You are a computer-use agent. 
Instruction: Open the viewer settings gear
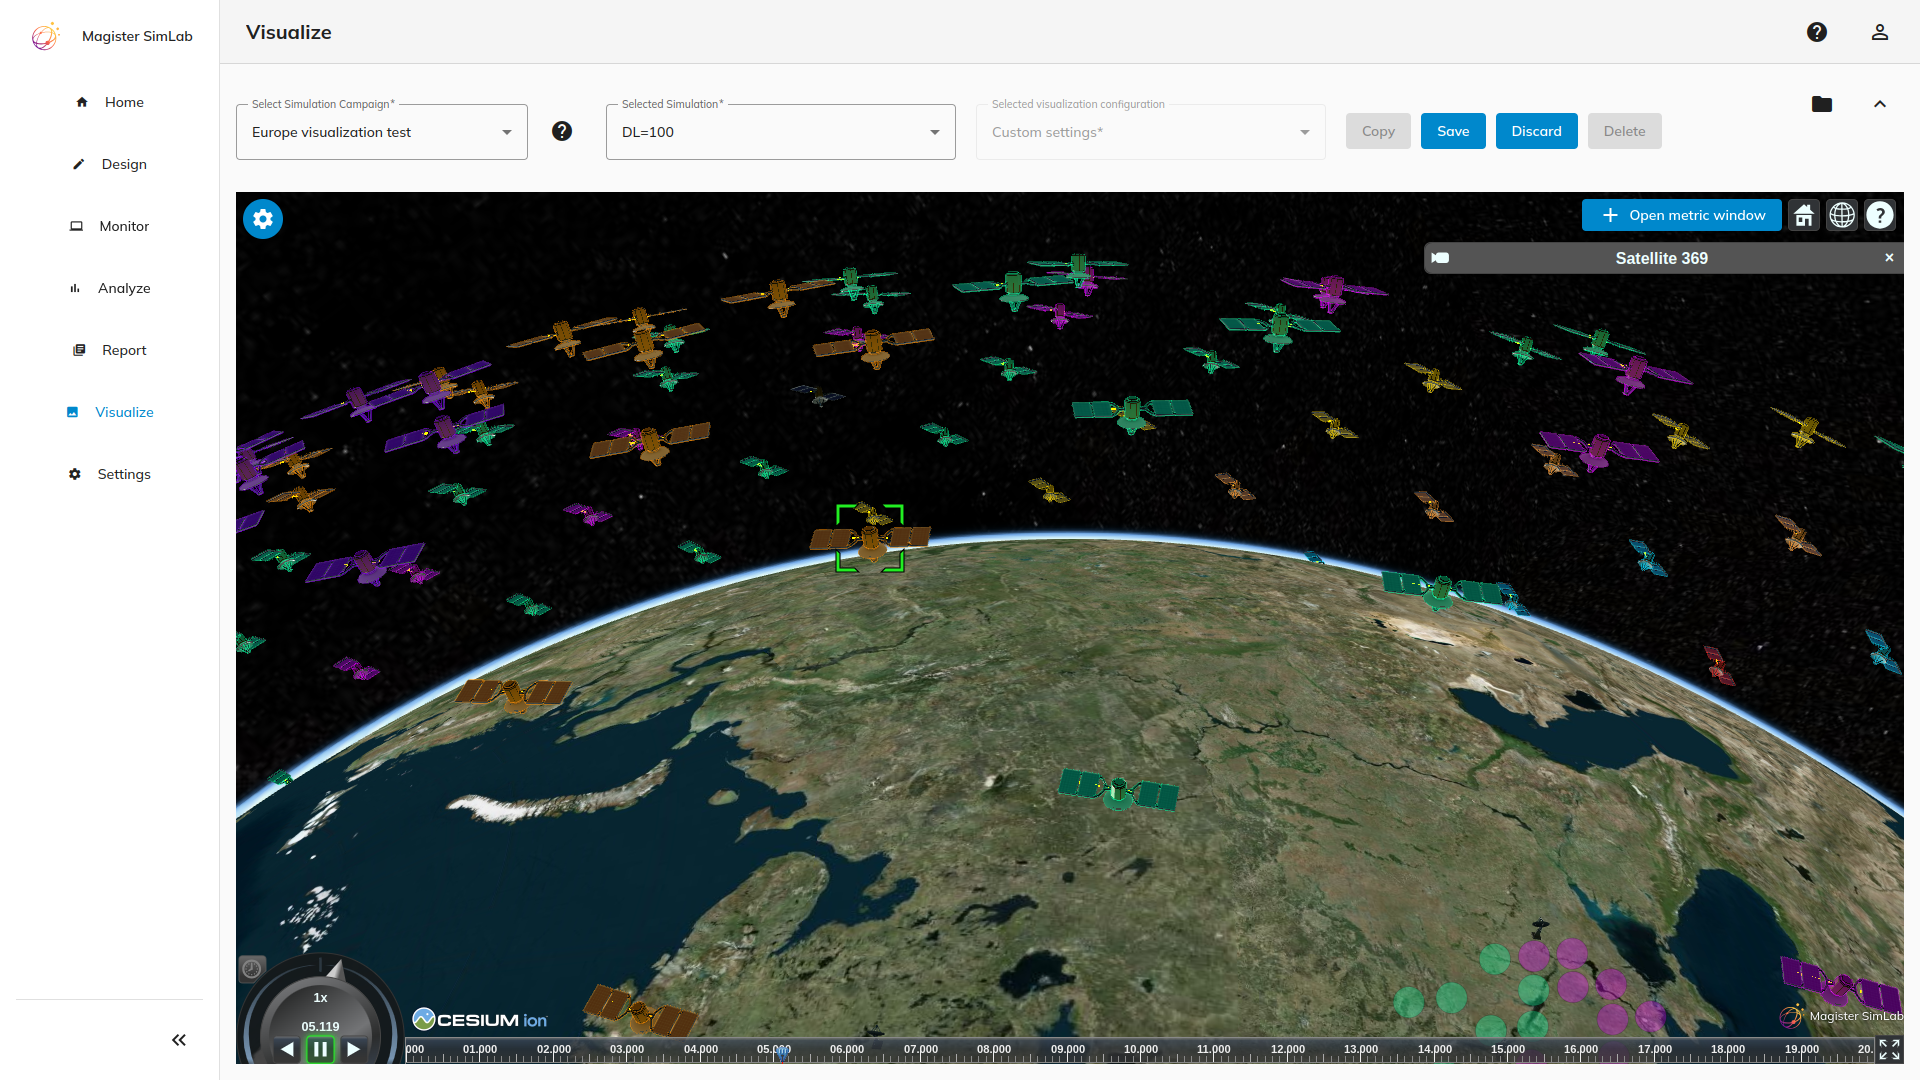pos(263,219)
